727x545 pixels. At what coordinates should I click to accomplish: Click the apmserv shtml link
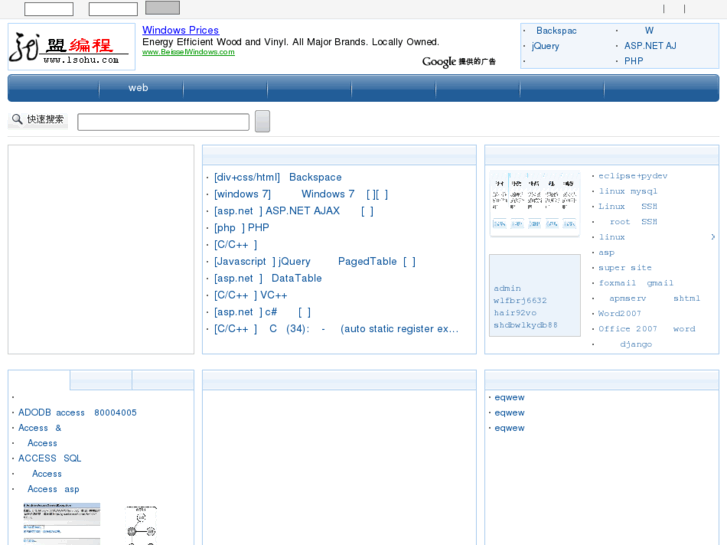coord(655,298)
